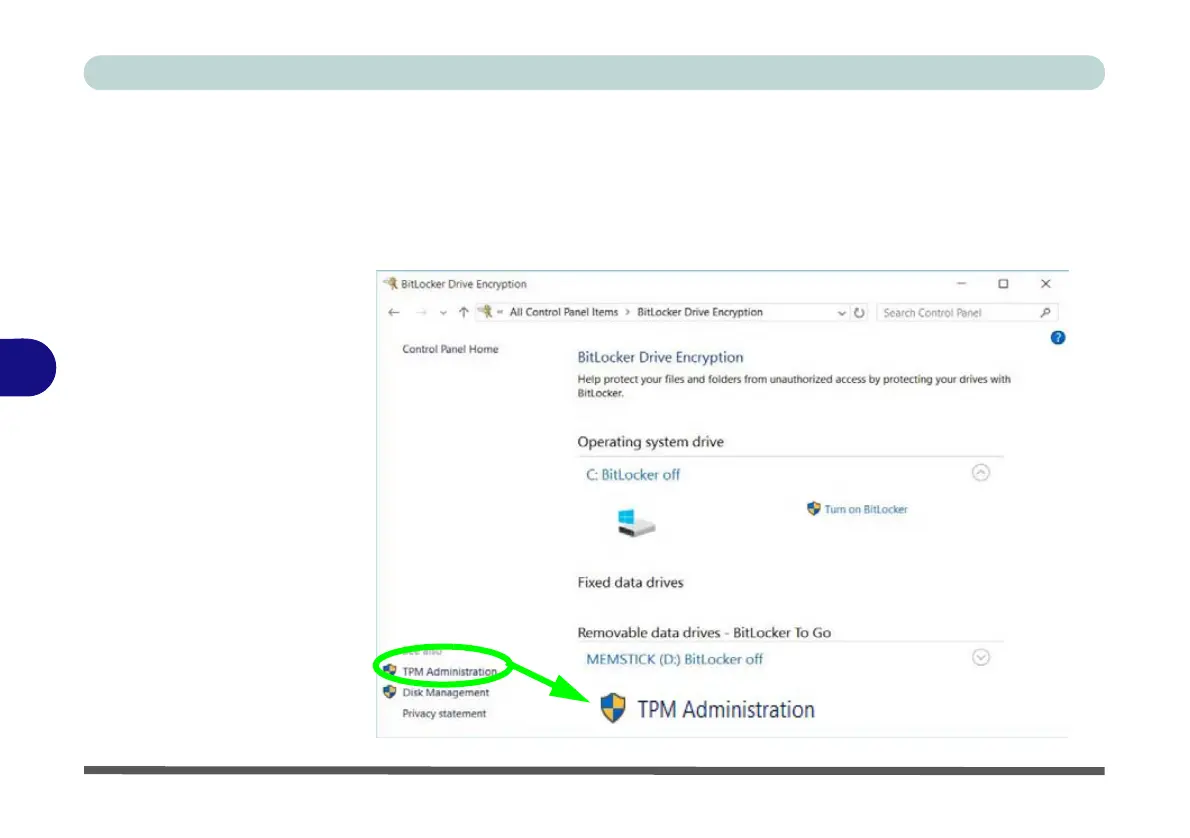
Task: Click the forward navigation arrow
Action: coord(420,312)
